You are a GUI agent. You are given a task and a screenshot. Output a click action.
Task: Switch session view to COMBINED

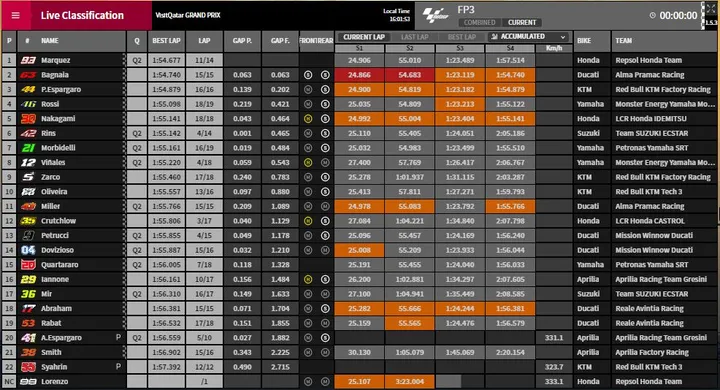click(x=479, y=23)
